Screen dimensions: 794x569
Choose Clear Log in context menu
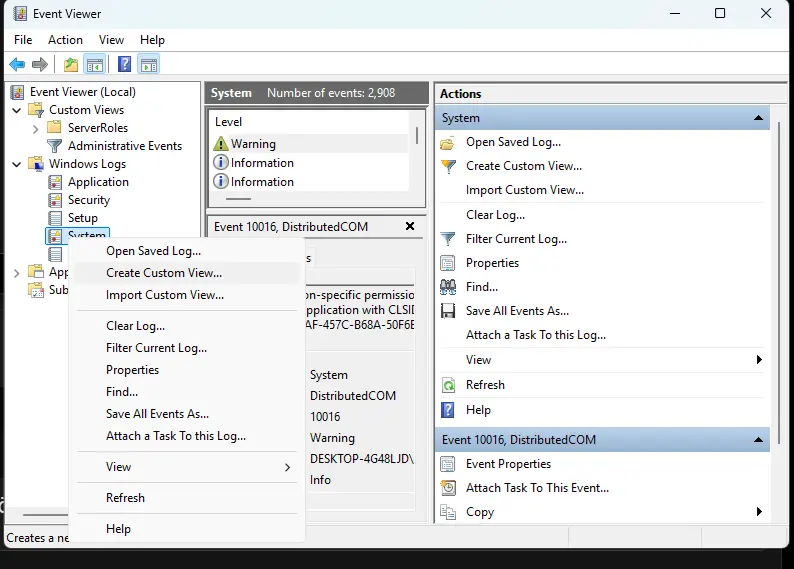click(187, 326)
